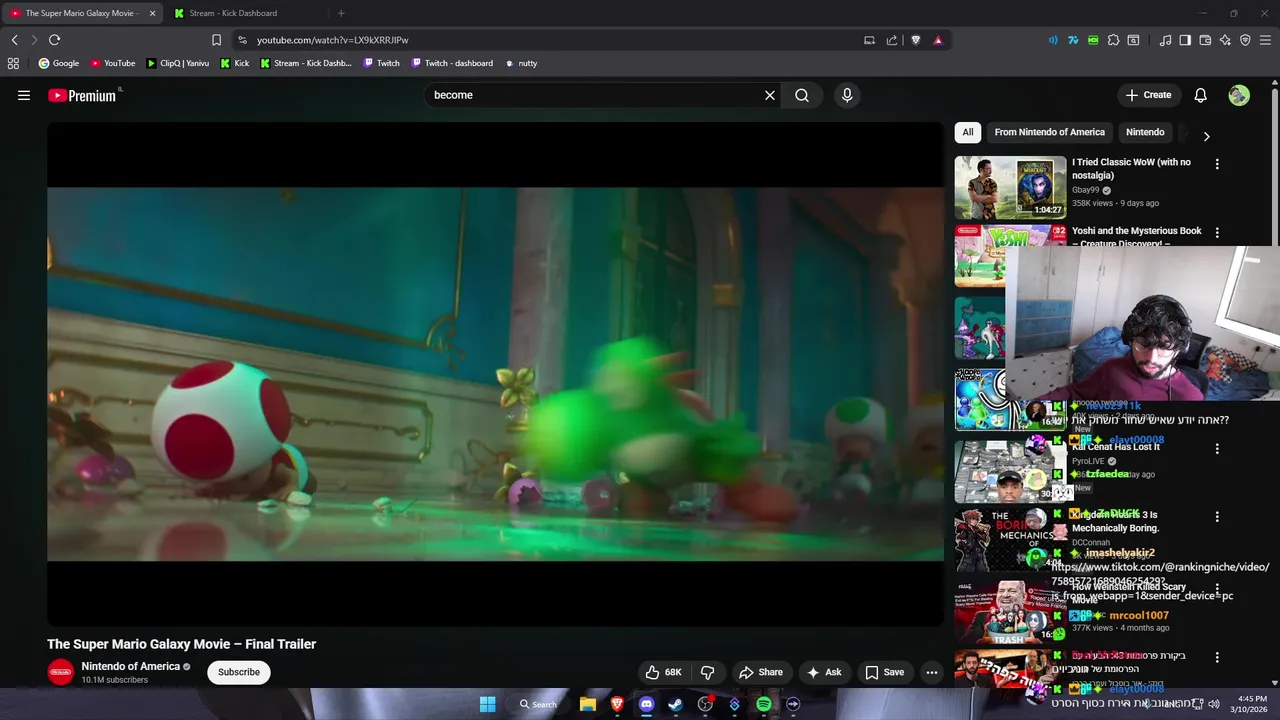Bookmark this page

pos(216,40)
